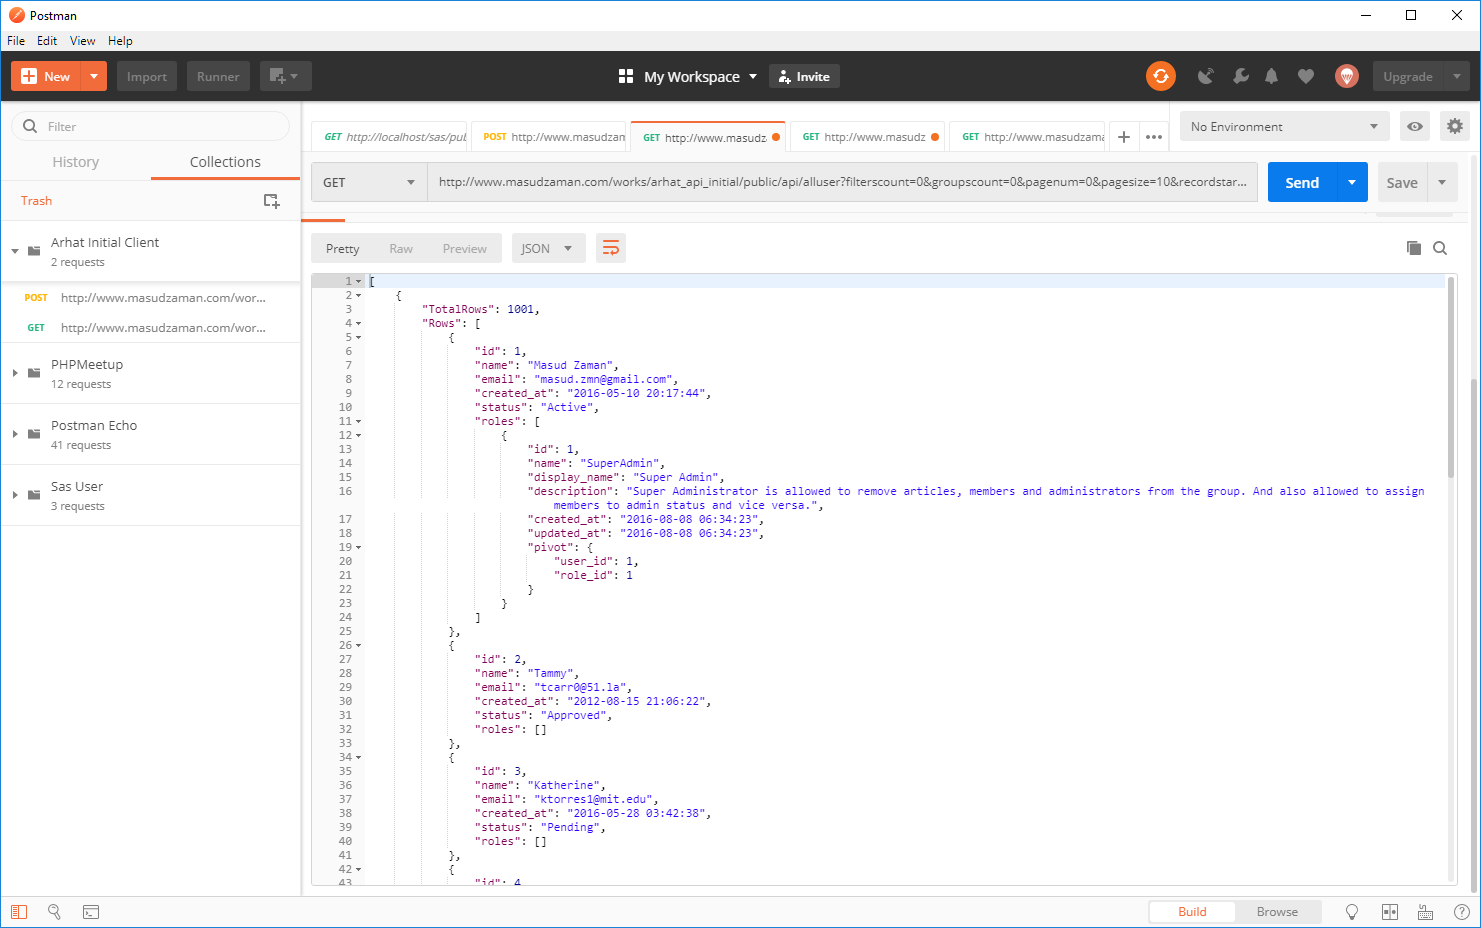Open the GET method dropdown
1481x928 pixels.
368,183
